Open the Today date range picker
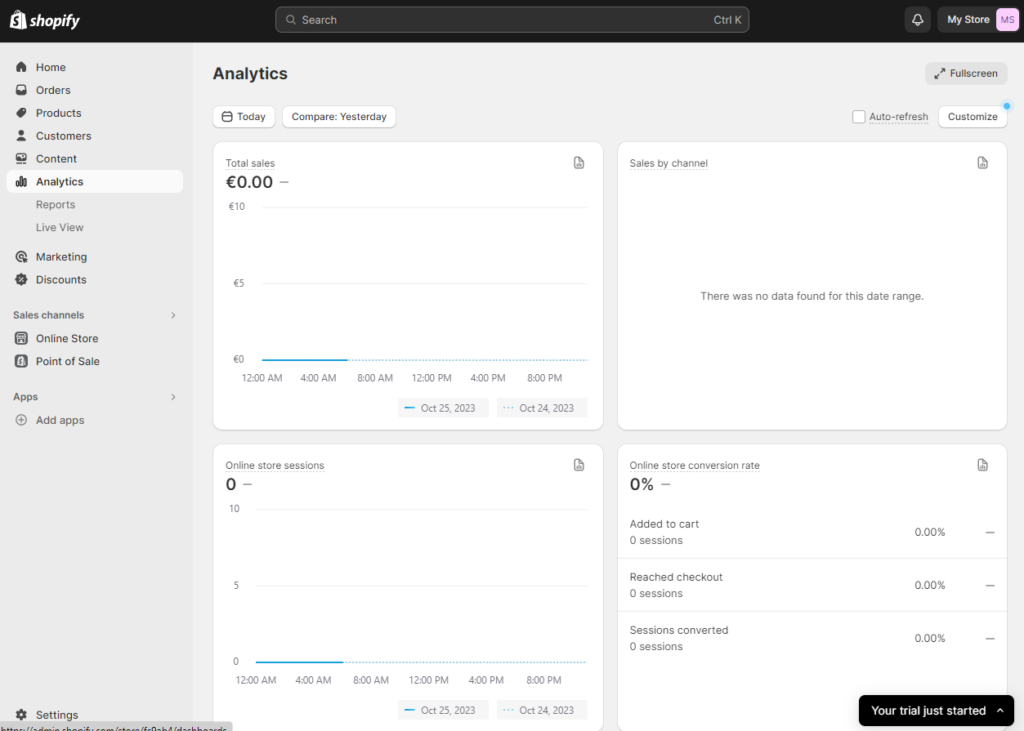 (244, 116)
